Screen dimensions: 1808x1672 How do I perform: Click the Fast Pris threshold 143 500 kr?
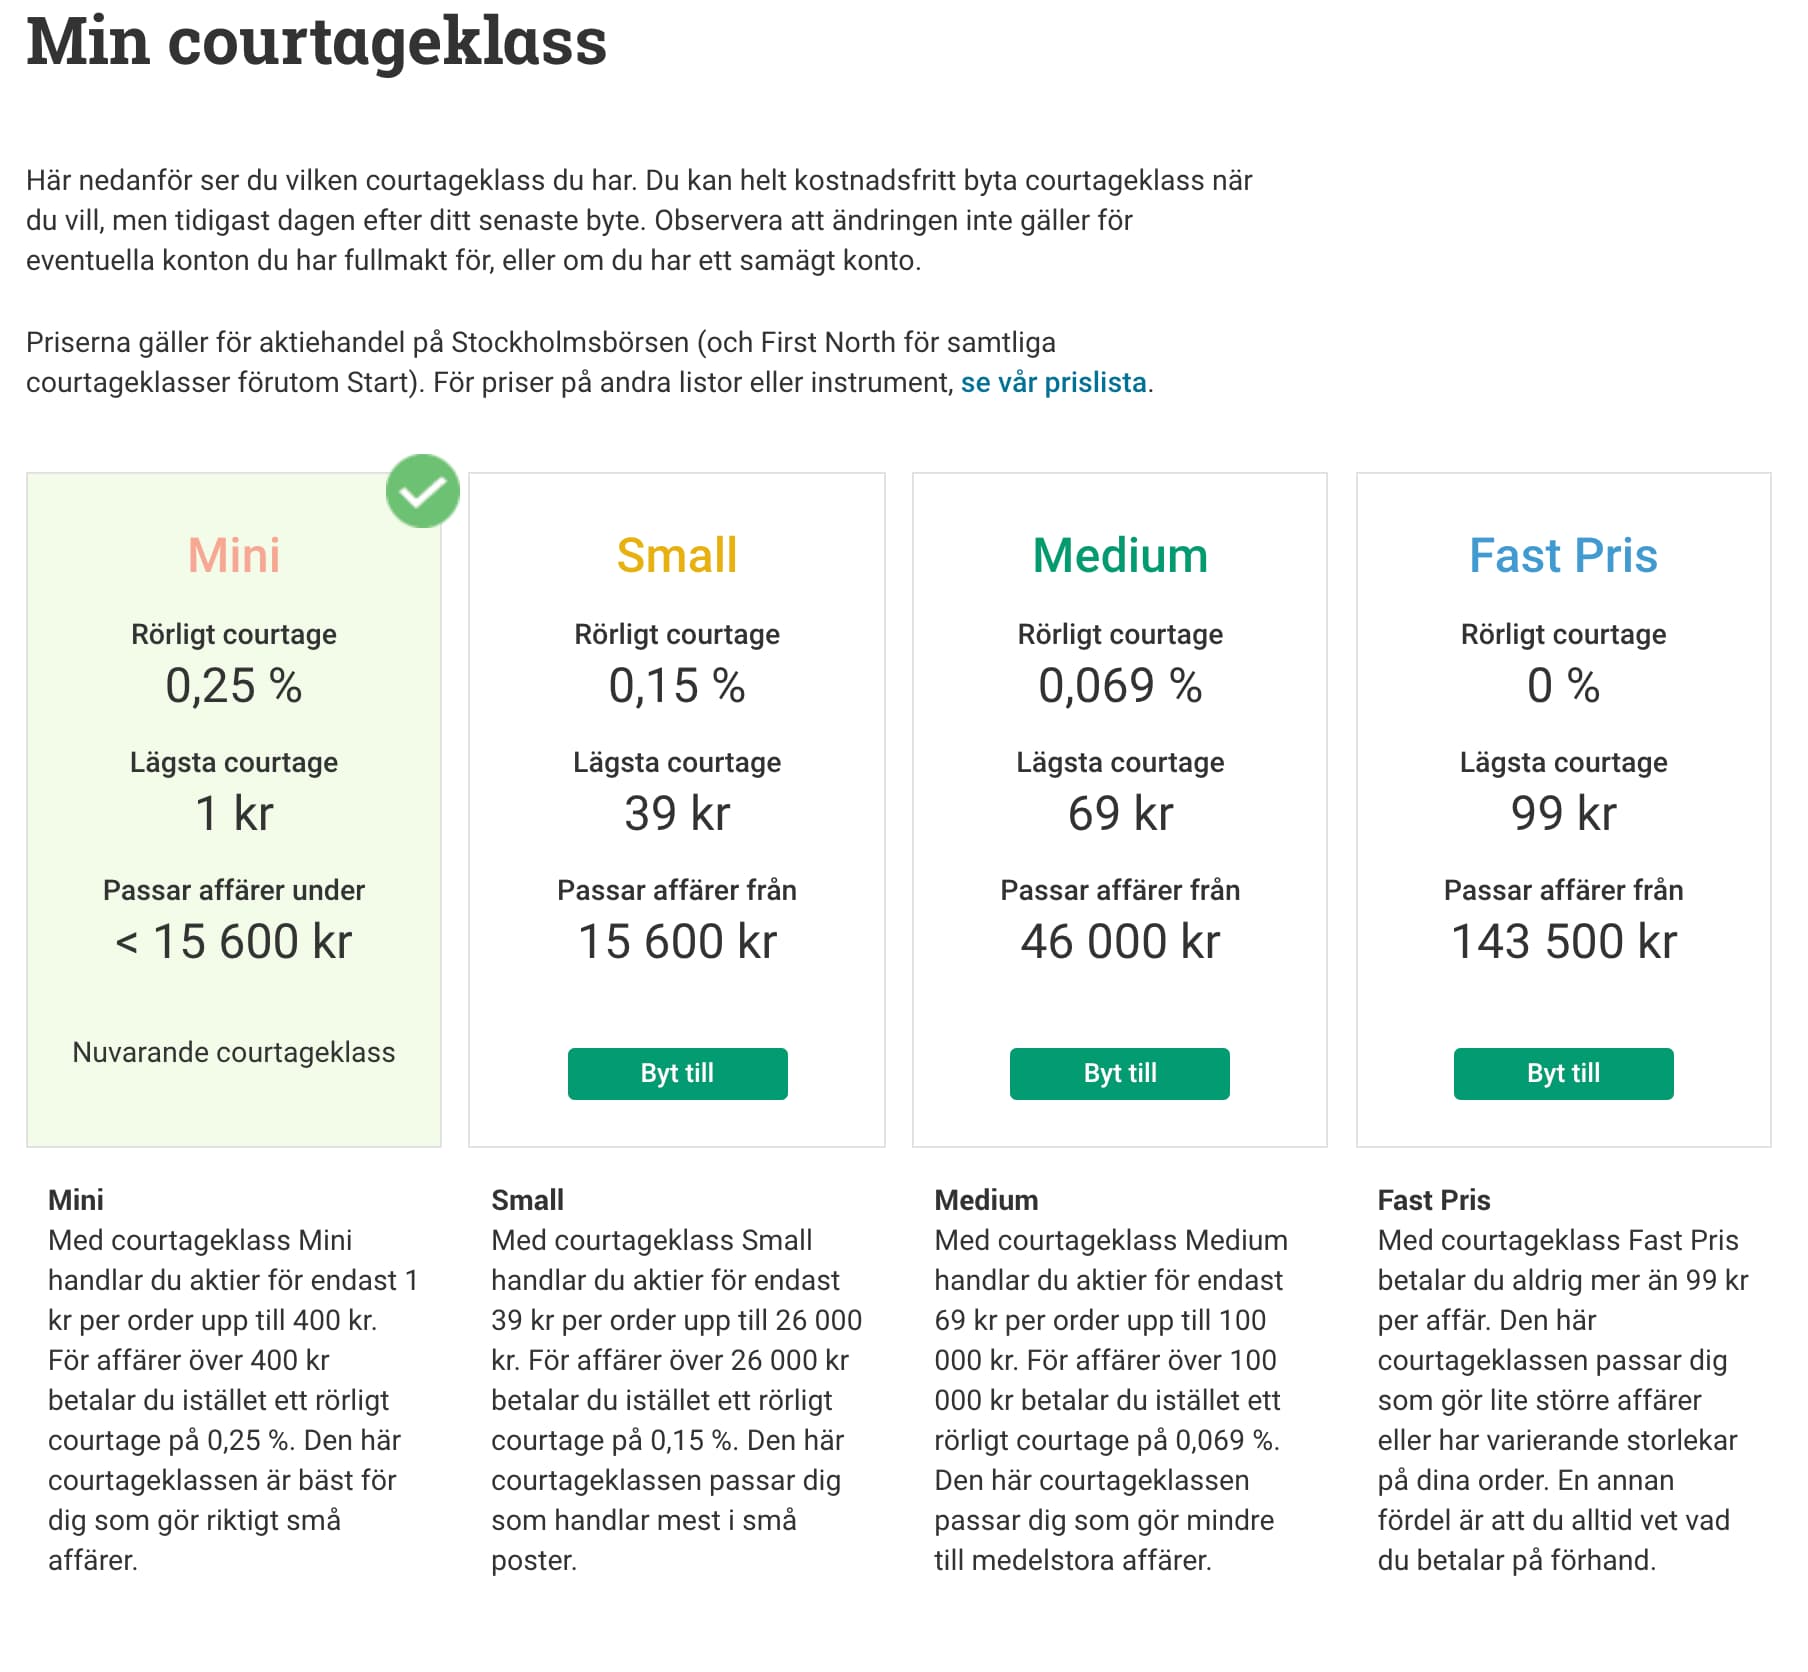tap(1563, 941)
